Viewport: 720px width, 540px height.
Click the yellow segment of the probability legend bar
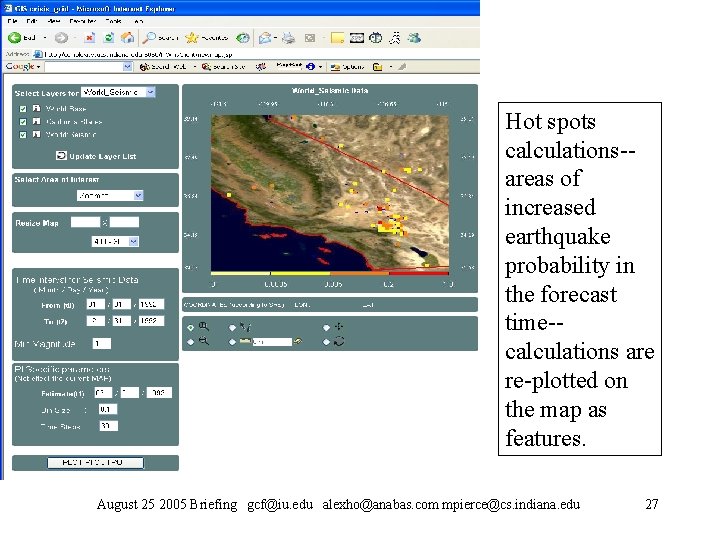[300, 274]
